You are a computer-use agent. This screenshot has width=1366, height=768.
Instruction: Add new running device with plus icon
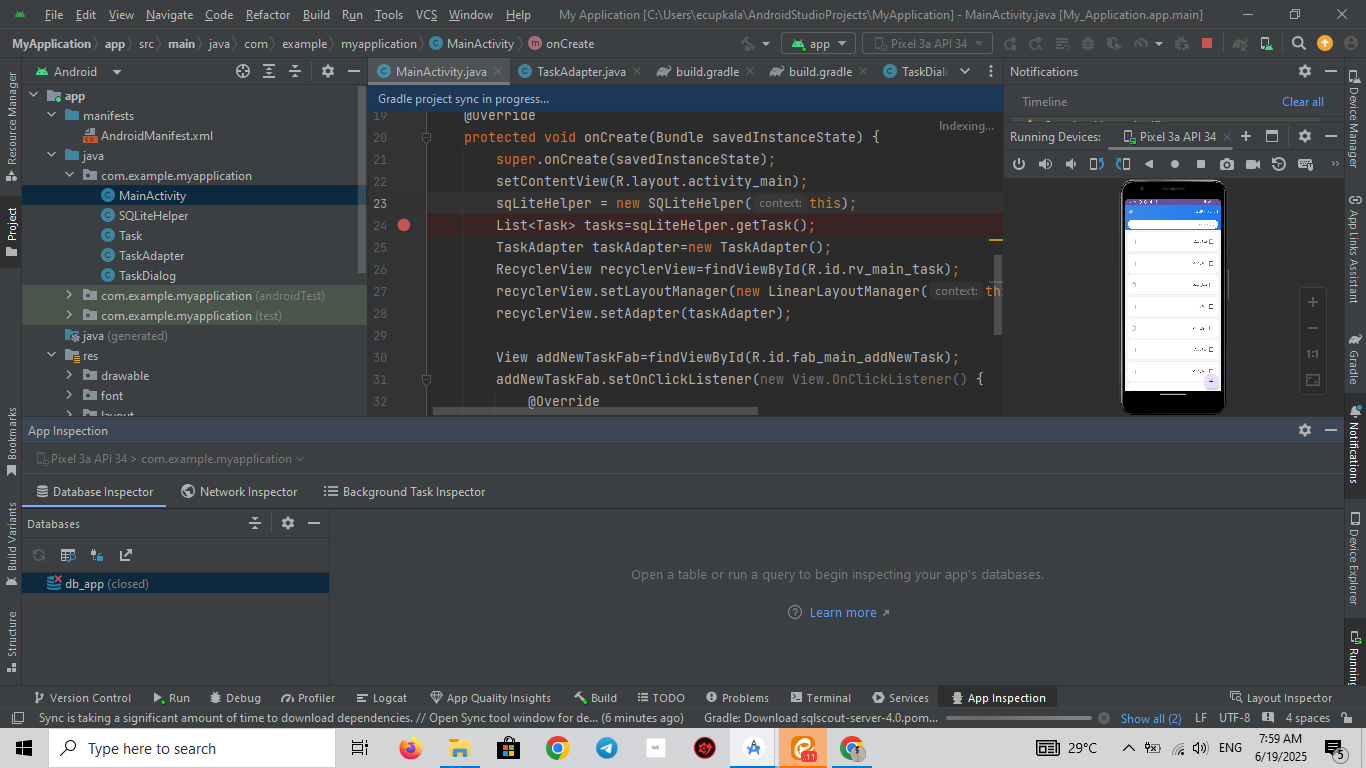(x=1246, y=136)
